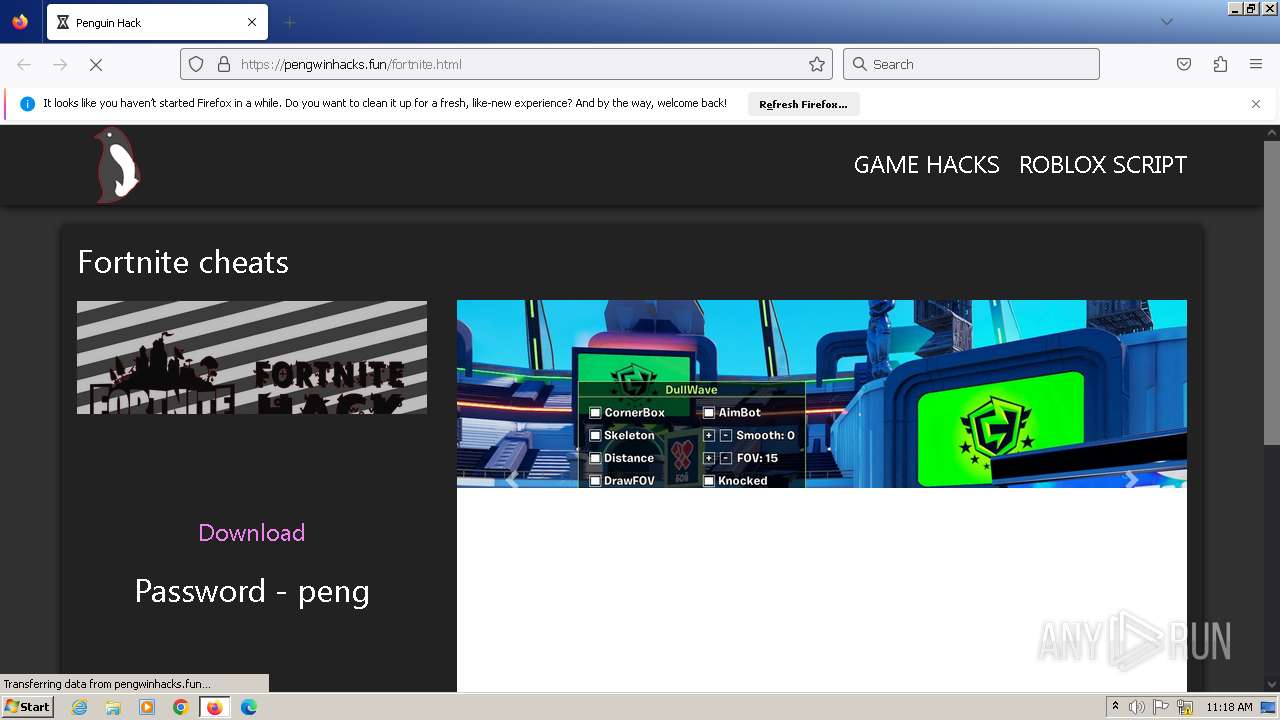Open a new tab with the plus button
Screen dimensions: 1280x720
[289, 22]
